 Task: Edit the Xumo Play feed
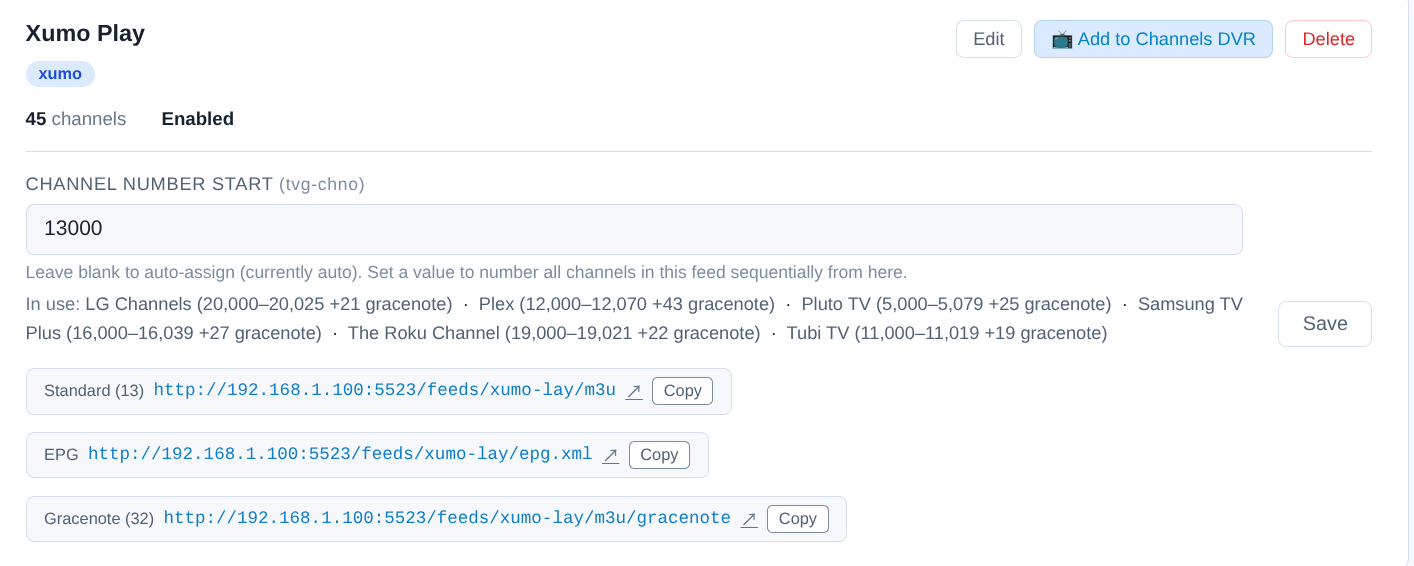tap(988, 39)
